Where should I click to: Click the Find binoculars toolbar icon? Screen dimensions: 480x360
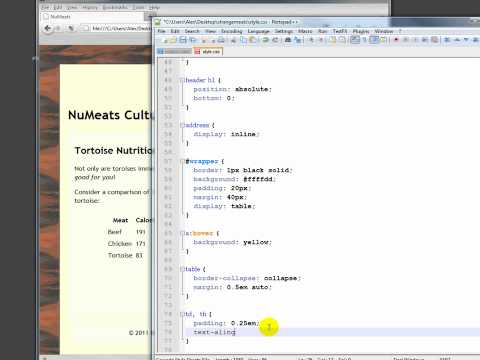(x=288, y=40)
